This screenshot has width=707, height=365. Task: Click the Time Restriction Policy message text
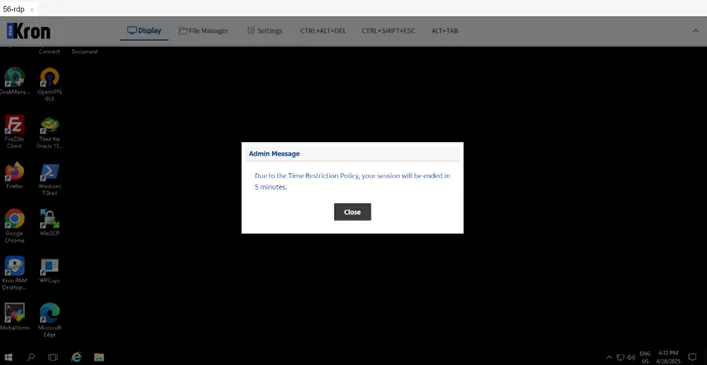tap(352, 181)
